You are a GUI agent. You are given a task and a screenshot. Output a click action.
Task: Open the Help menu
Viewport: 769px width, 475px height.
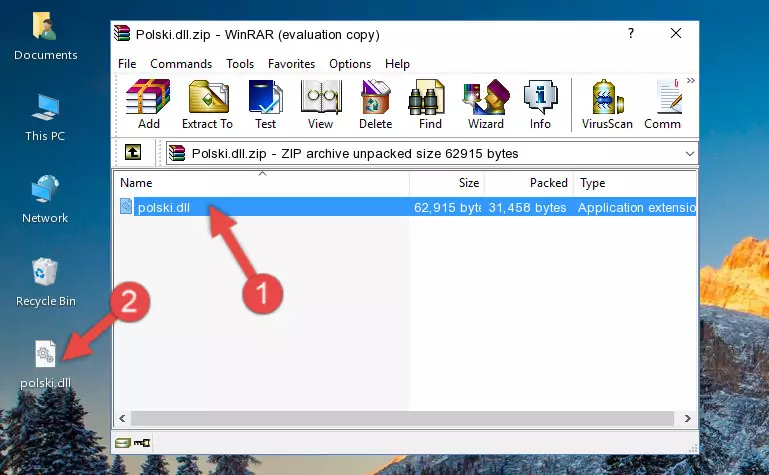tap(397, 64)
